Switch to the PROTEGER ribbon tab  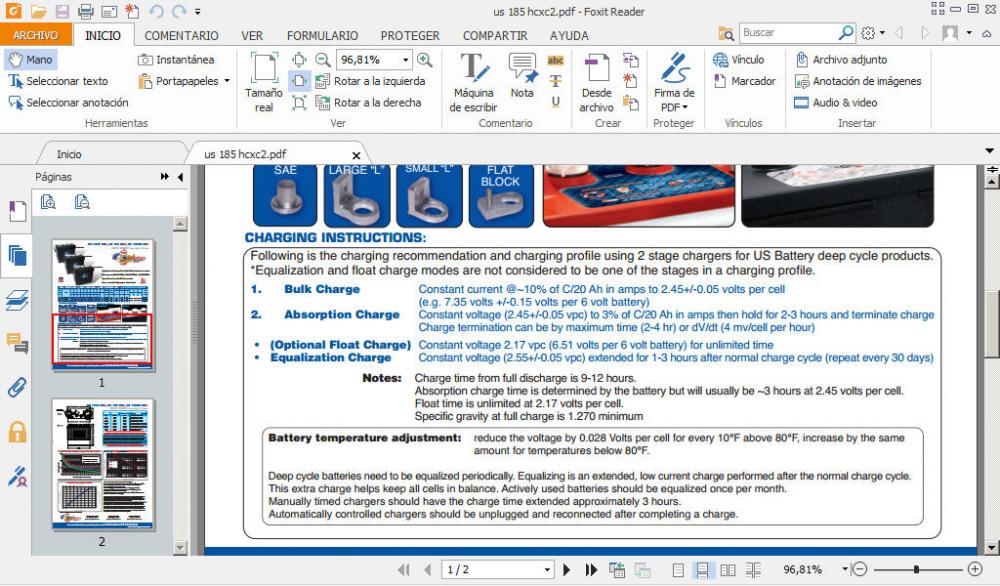410,36
